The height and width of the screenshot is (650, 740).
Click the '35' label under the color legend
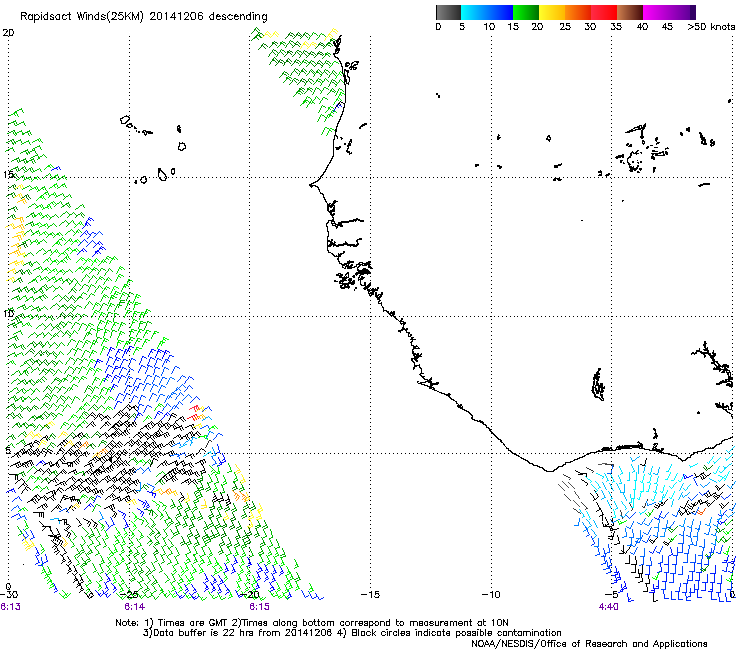[616, 27]
